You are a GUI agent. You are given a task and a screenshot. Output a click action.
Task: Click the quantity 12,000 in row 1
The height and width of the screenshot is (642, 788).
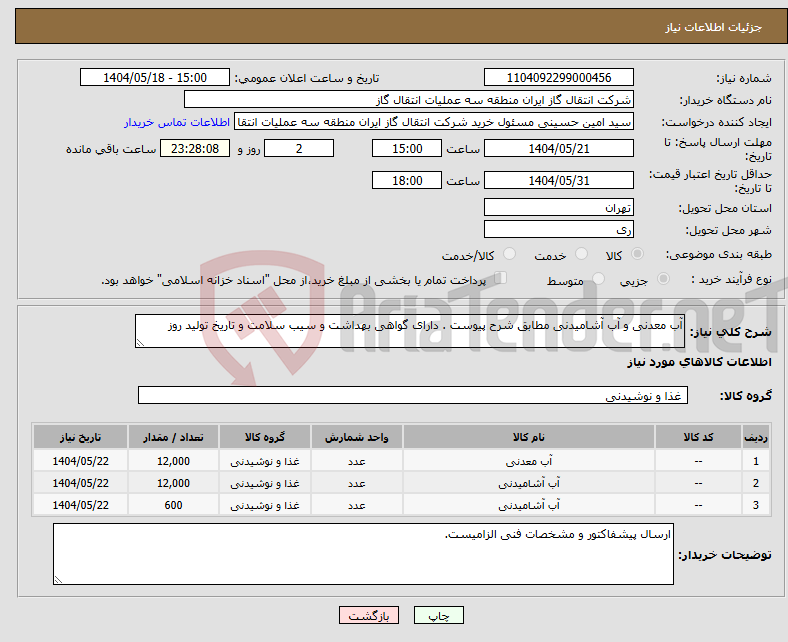(173, 461)
